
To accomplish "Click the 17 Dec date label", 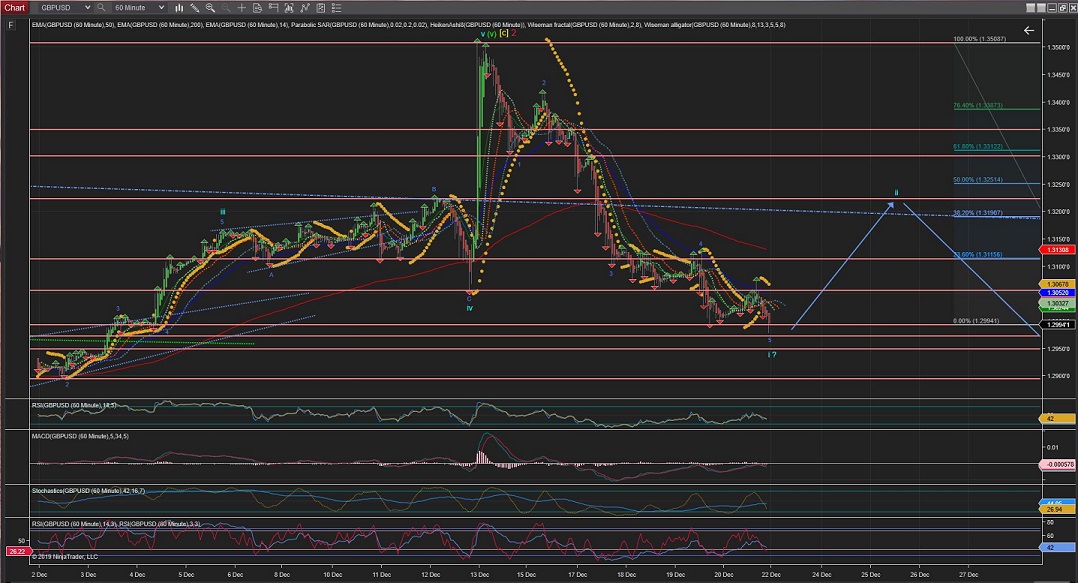I will point(578,575).
